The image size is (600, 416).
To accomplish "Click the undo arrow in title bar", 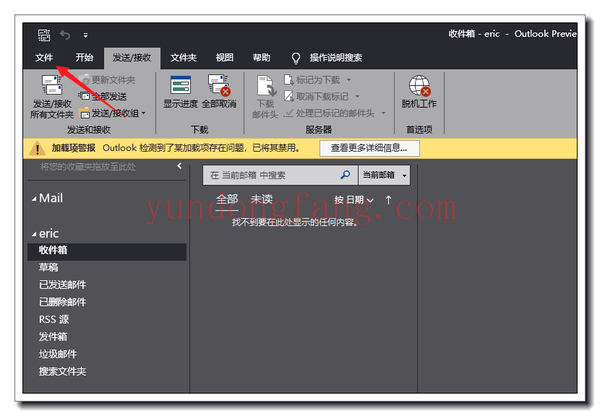I will pyautogui.click(x=65, y=35).
